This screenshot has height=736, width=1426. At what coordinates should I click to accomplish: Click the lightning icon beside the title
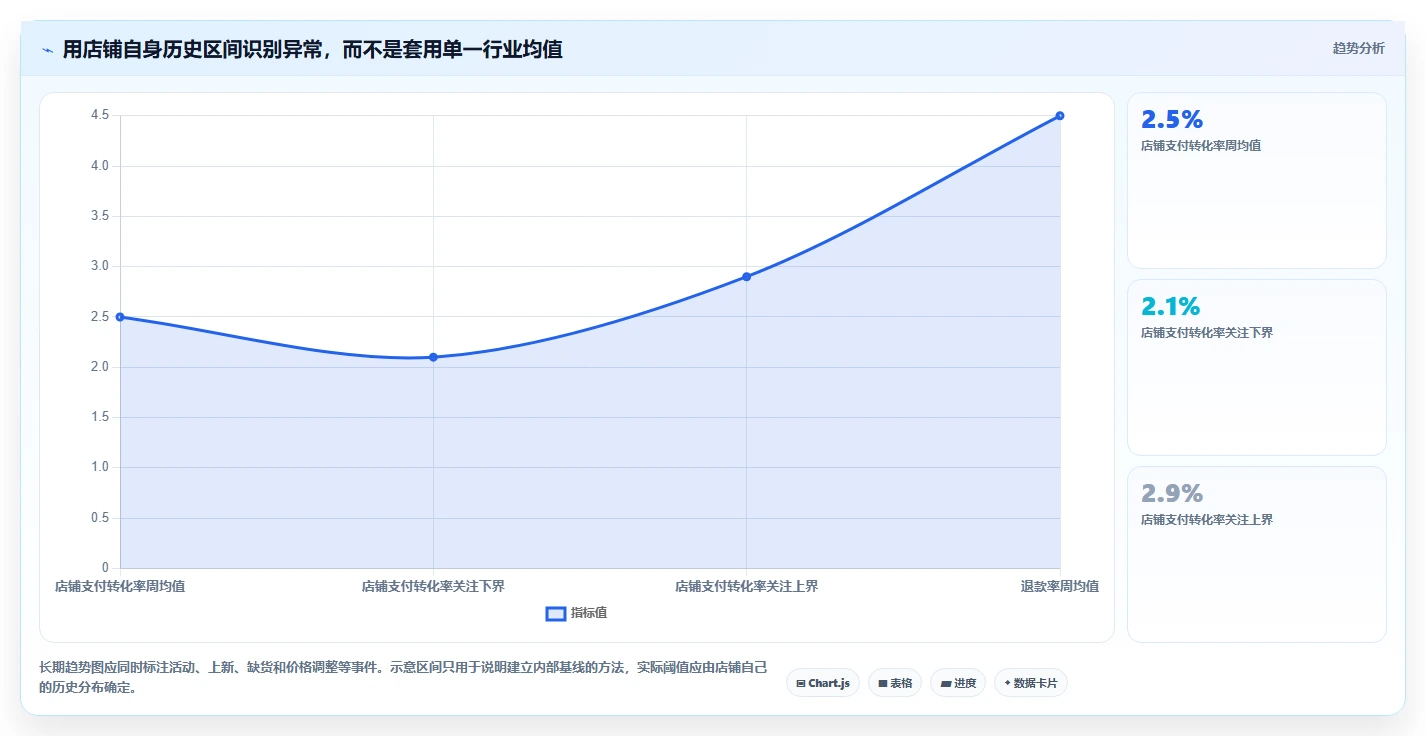(48, 50)
